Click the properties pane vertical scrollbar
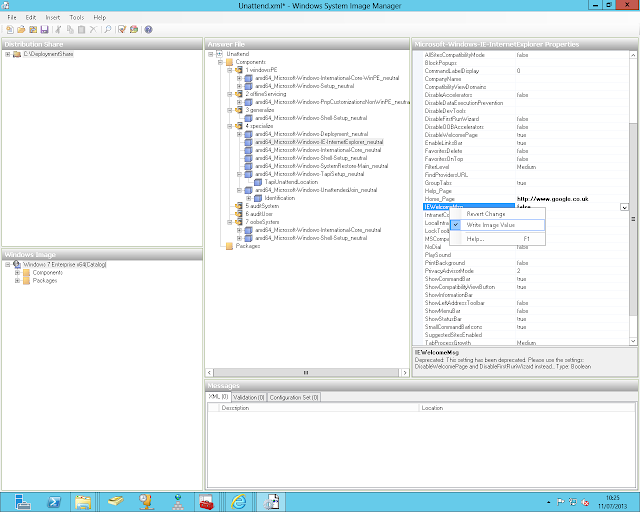The height and width of the screenshot is (512, 640). coord(633,219)
